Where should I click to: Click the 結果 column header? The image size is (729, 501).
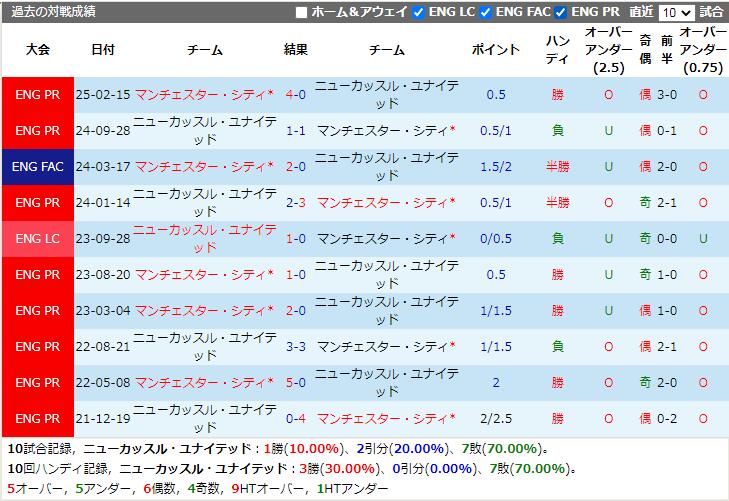(295, 50)
